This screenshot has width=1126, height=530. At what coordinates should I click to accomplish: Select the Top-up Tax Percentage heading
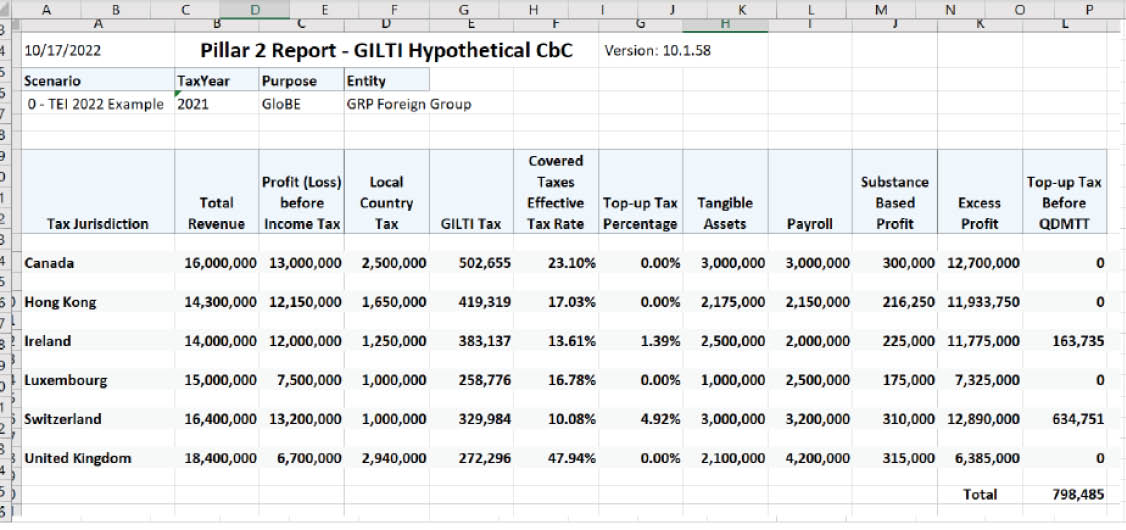641,192
